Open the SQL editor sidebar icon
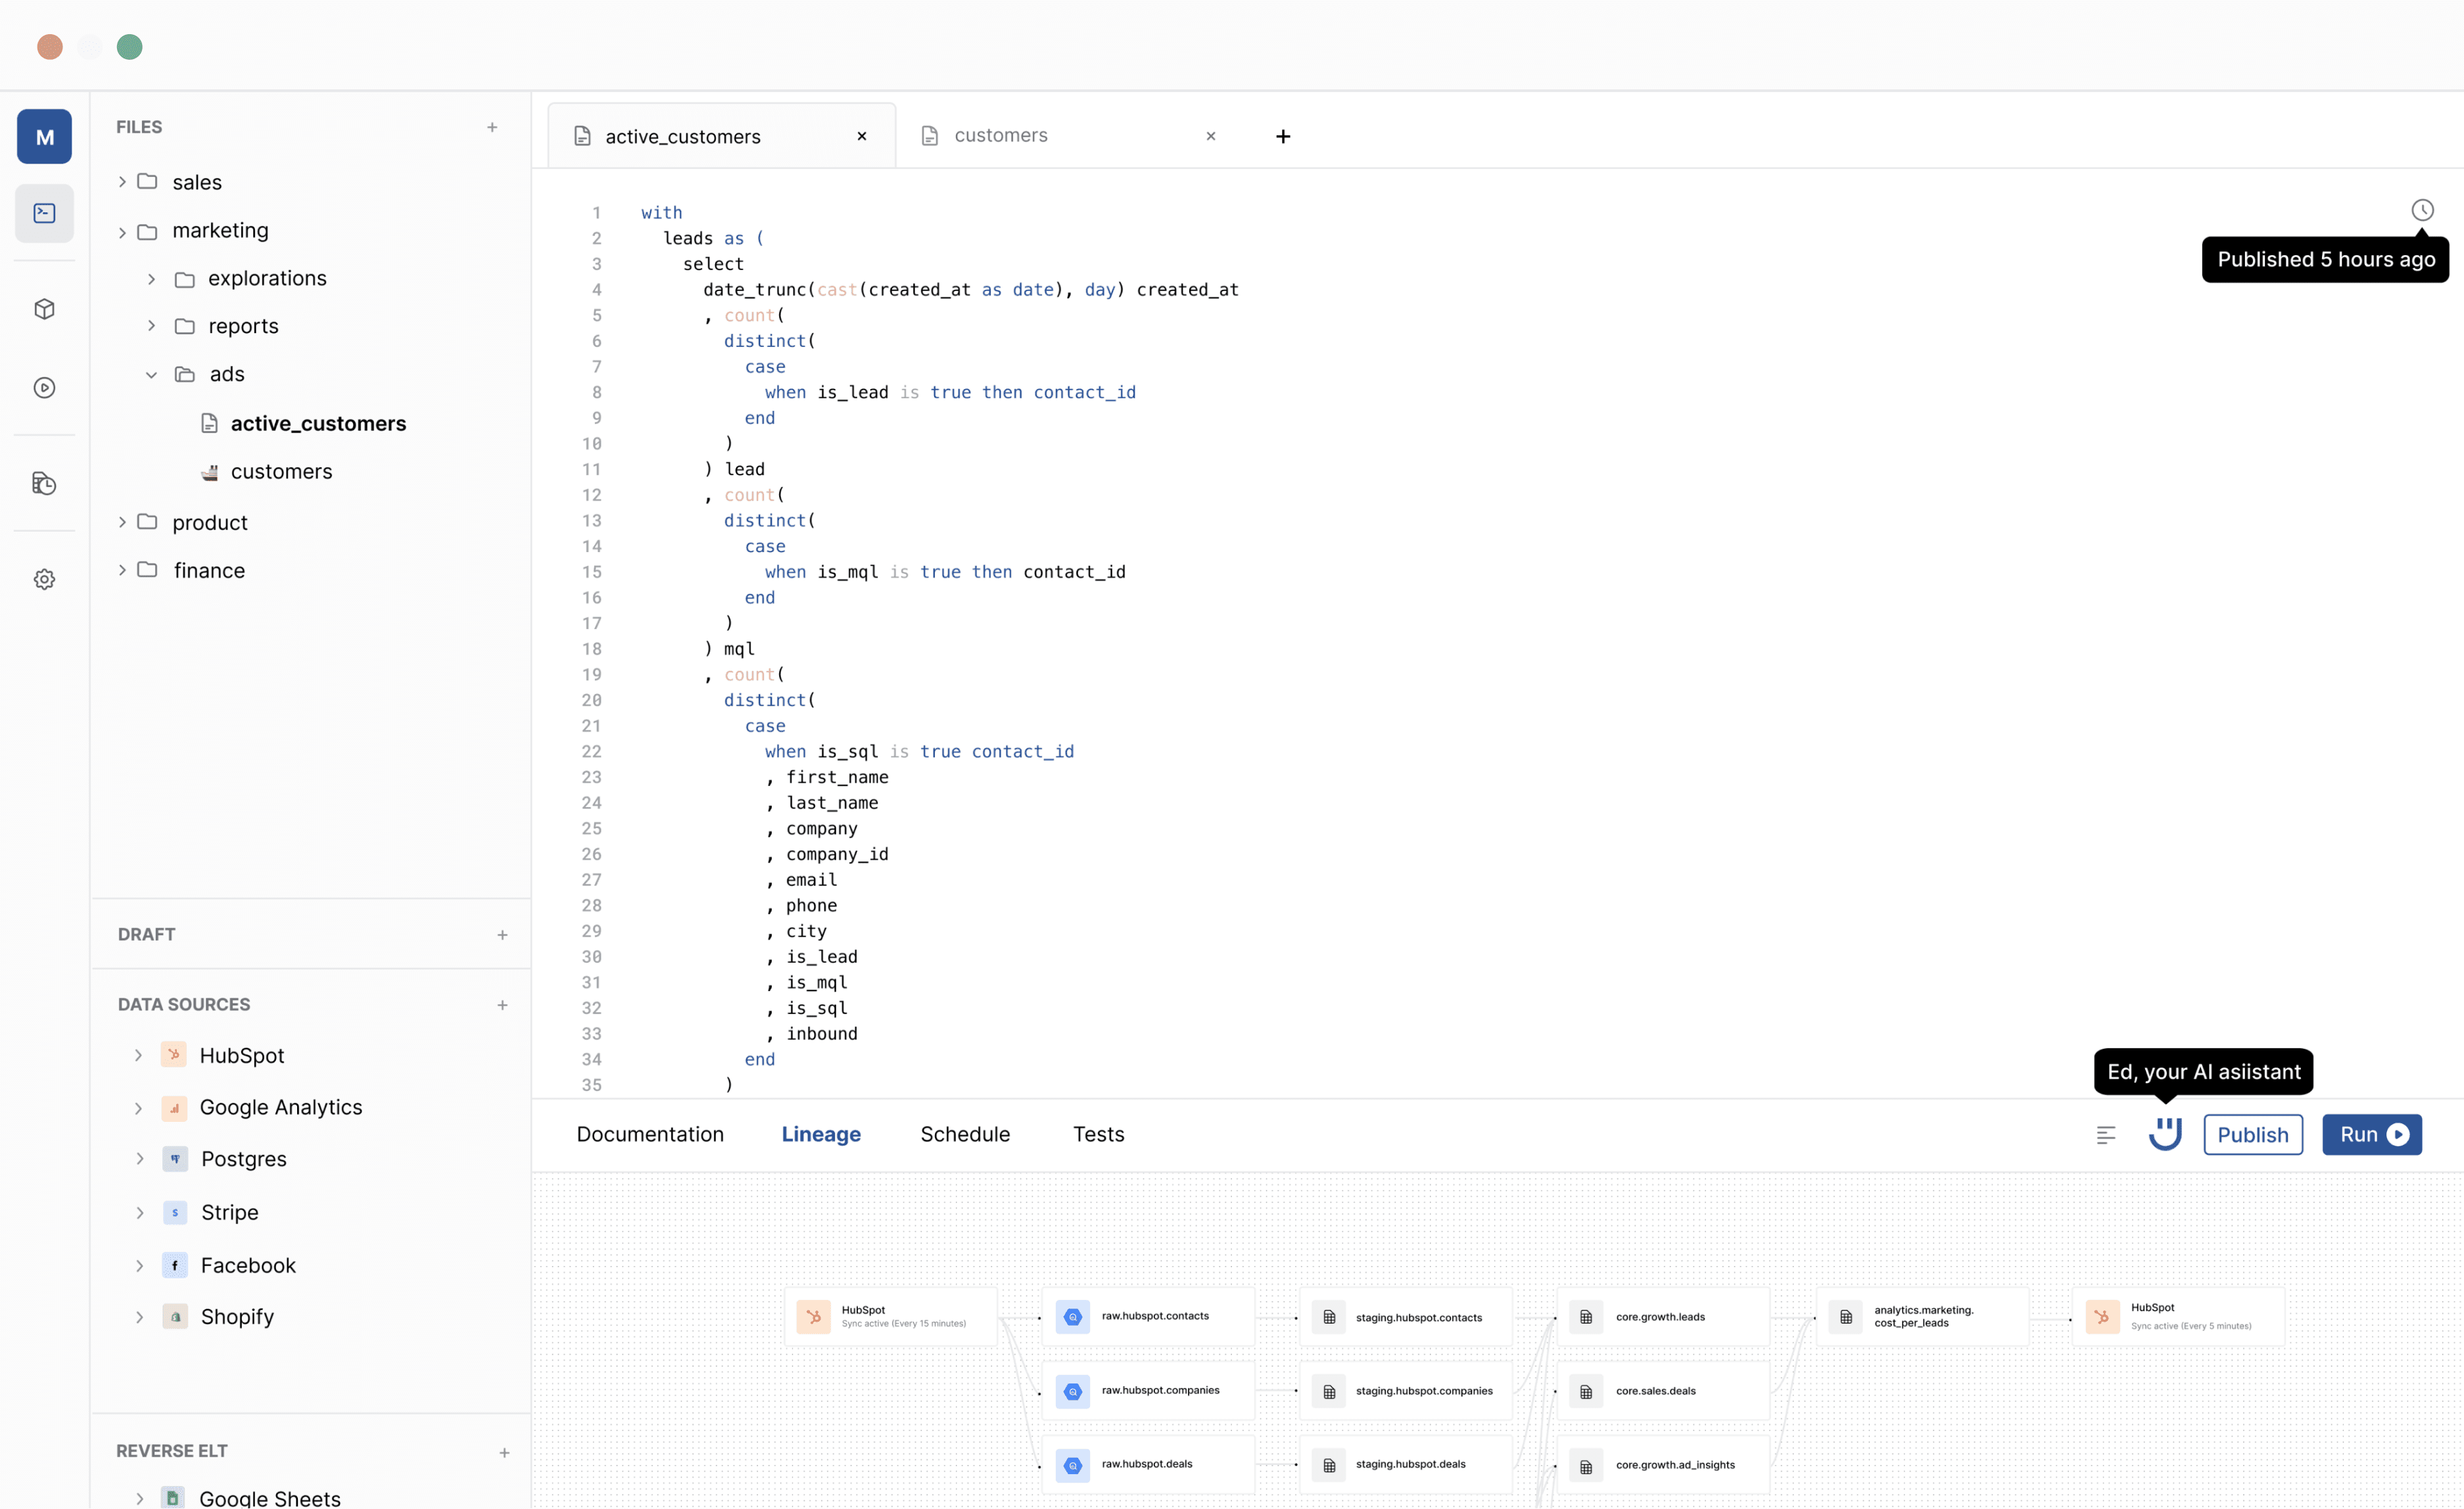This screenshot has width=2464, height=1509. tap(44, 213)
